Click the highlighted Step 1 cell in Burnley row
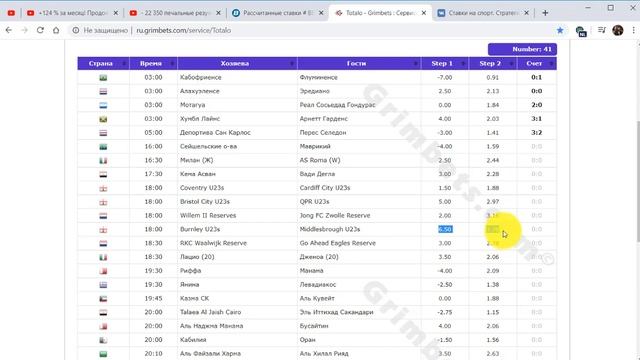The image size is (640, 360). click(445, 229)
